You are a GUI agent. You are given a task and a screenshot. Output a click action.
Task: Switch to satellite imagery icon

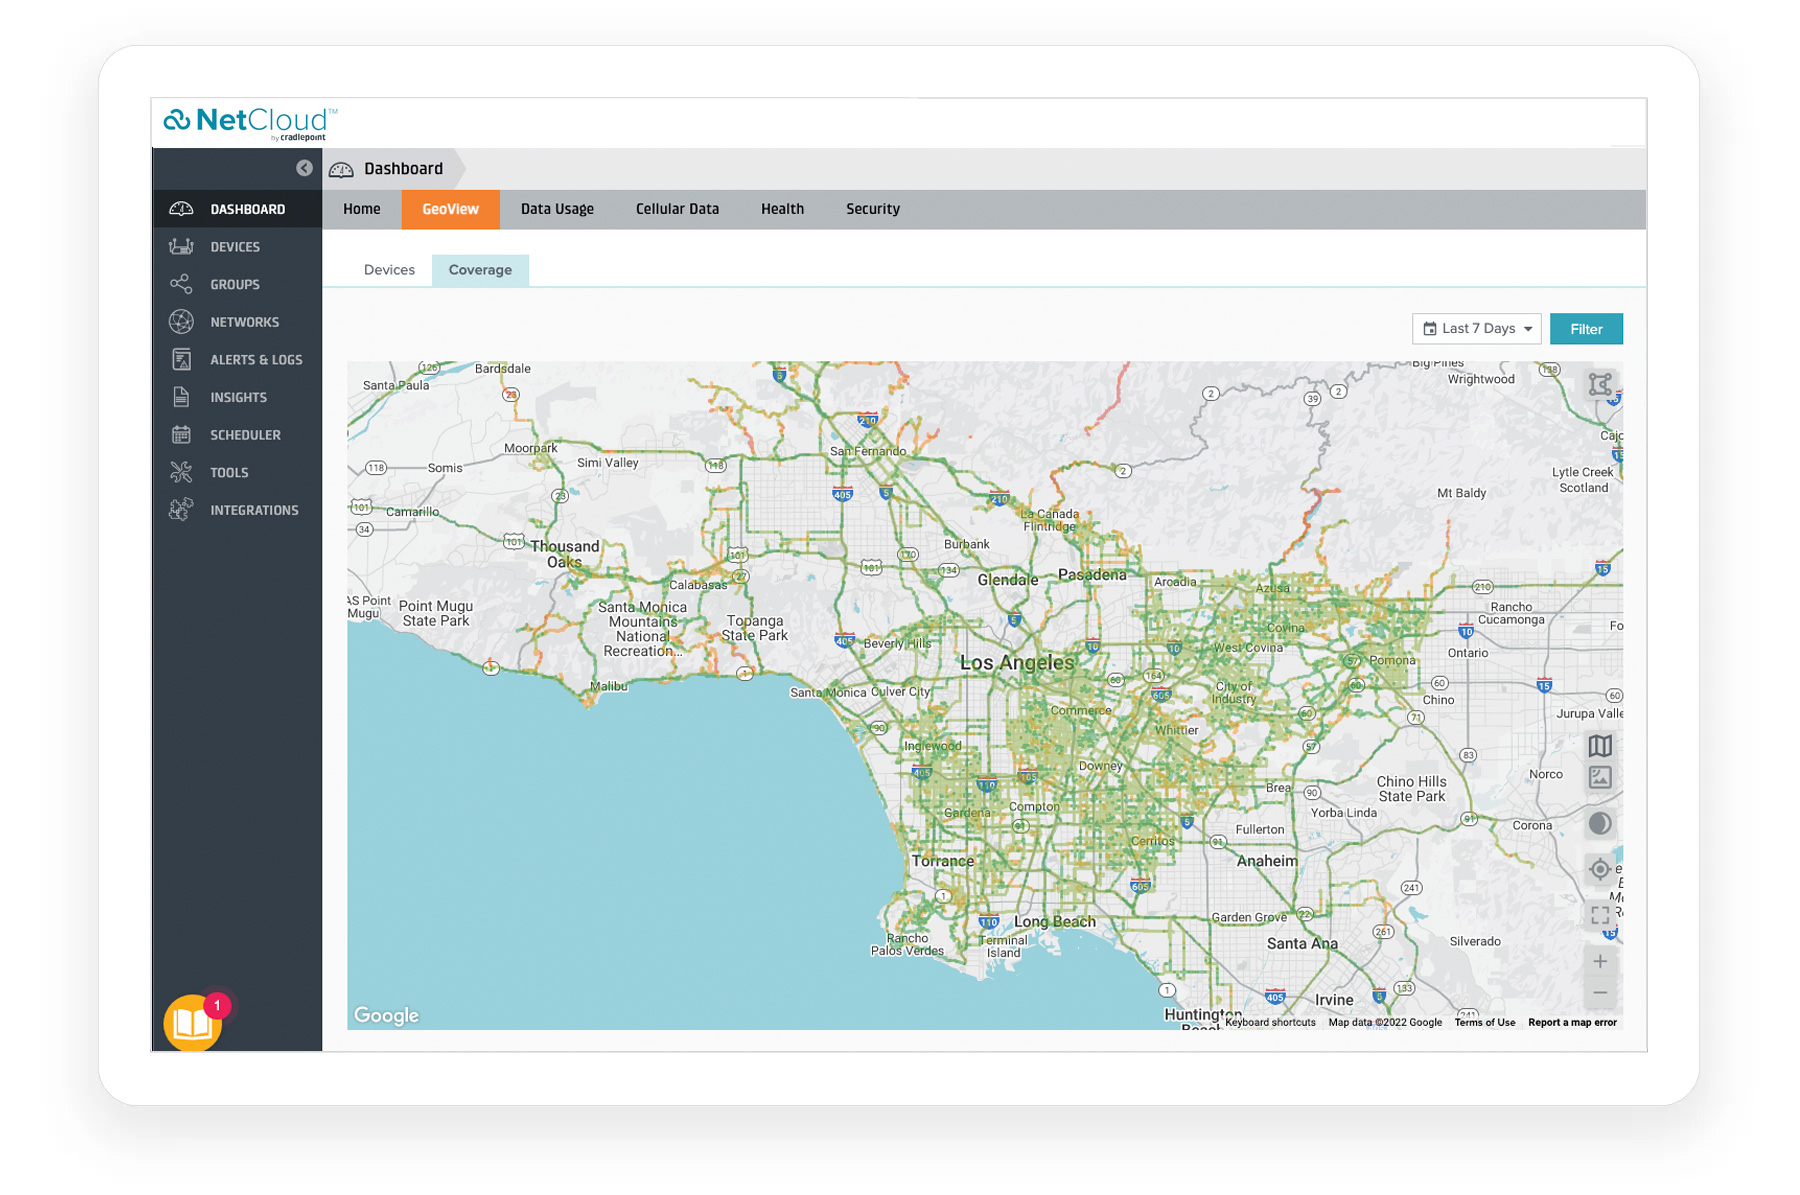click(x=1600, y=777)
